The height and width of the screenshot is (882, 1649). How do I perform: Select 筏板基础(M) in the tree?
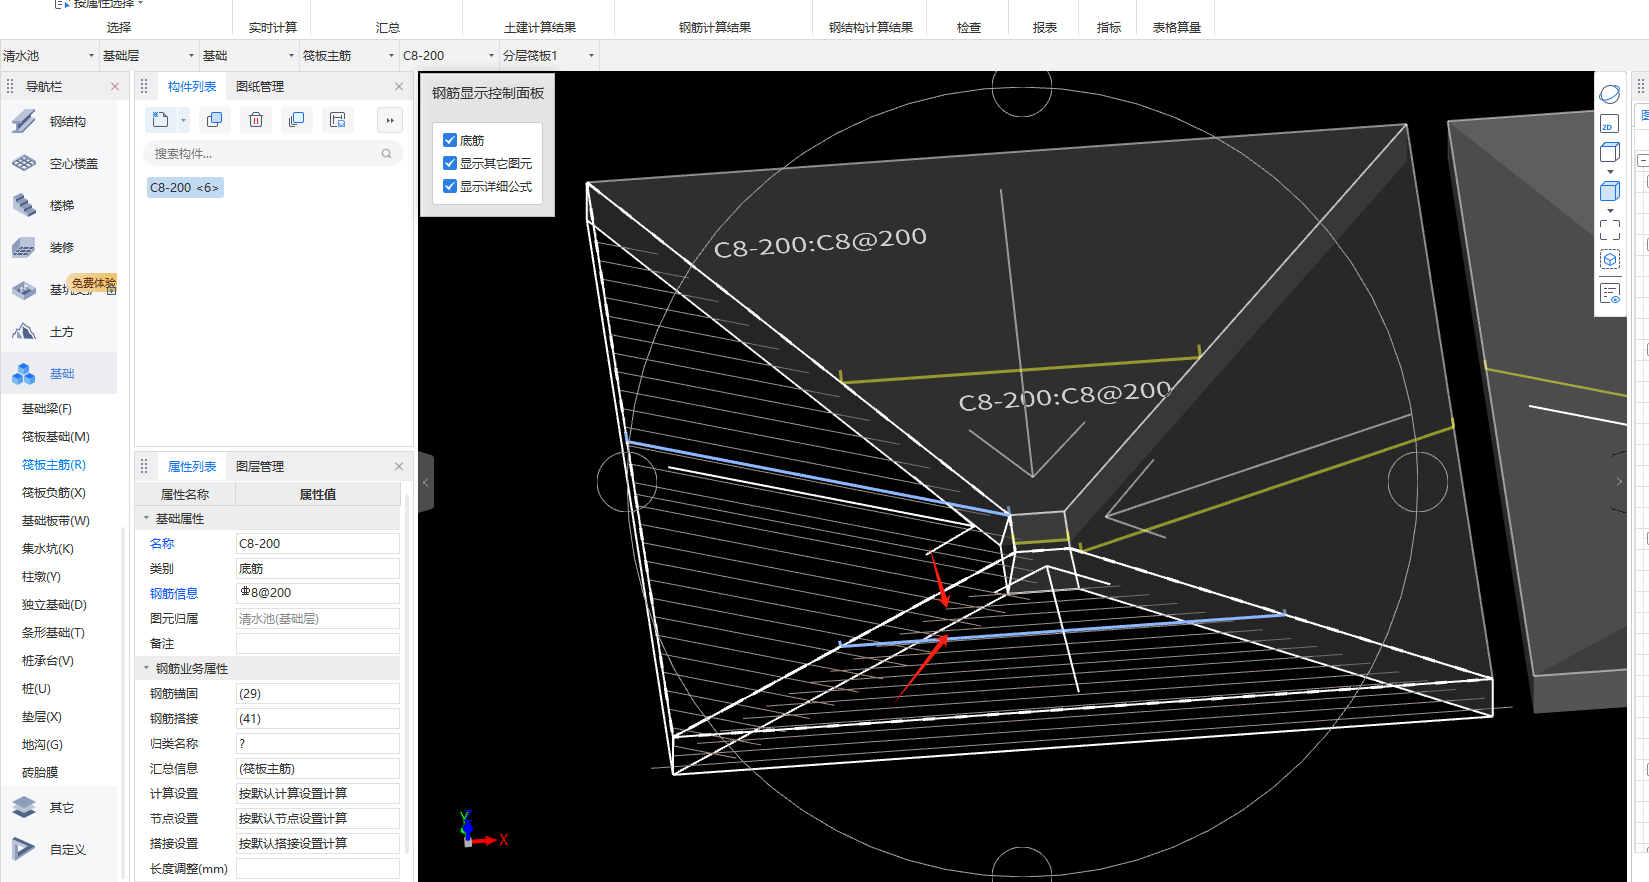(56, 437)
